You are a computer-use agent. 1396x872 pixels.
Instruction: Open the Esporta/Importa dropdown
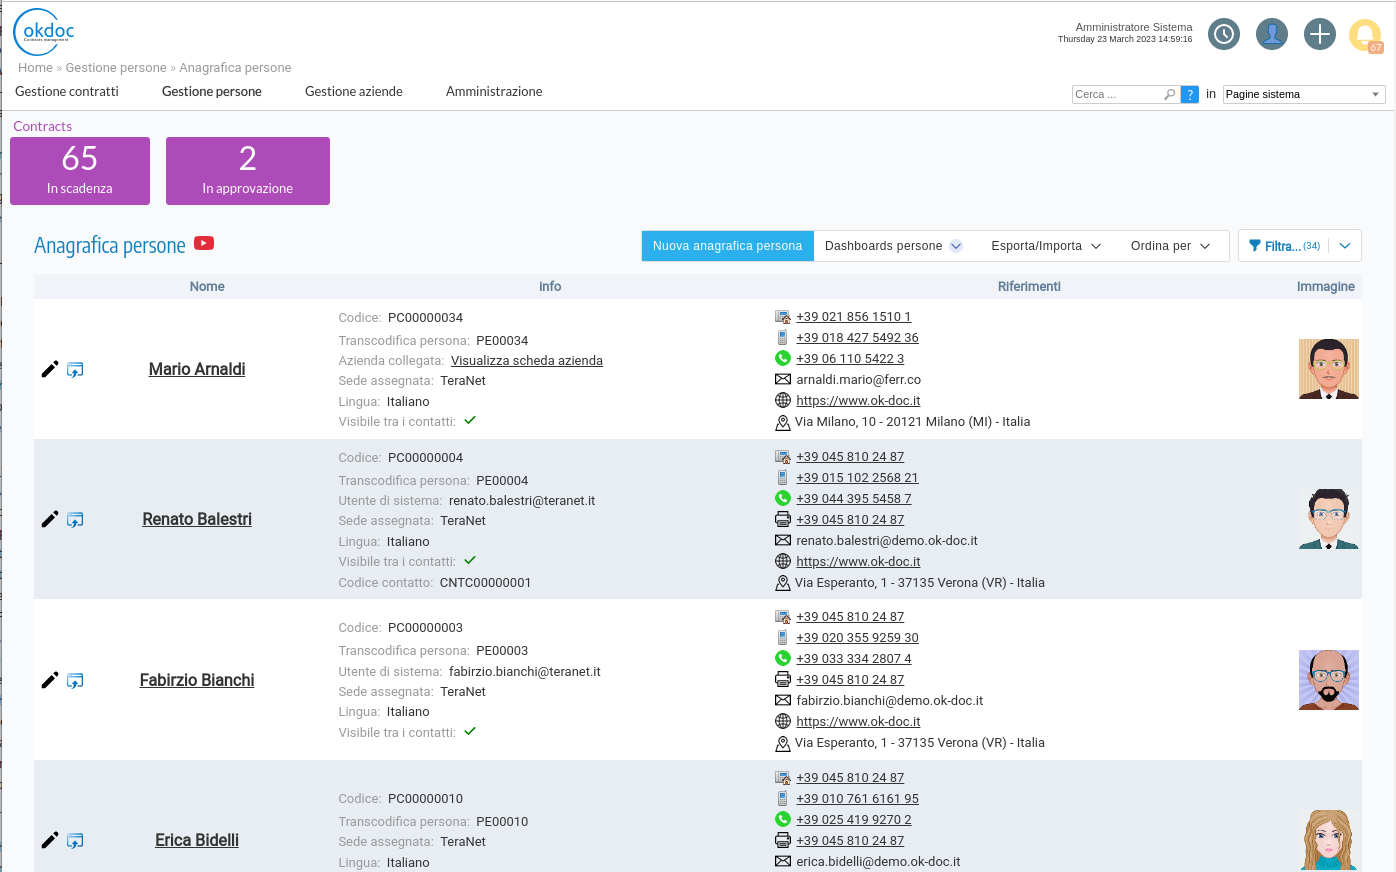pyautogui.click(x=1045, y=245)
